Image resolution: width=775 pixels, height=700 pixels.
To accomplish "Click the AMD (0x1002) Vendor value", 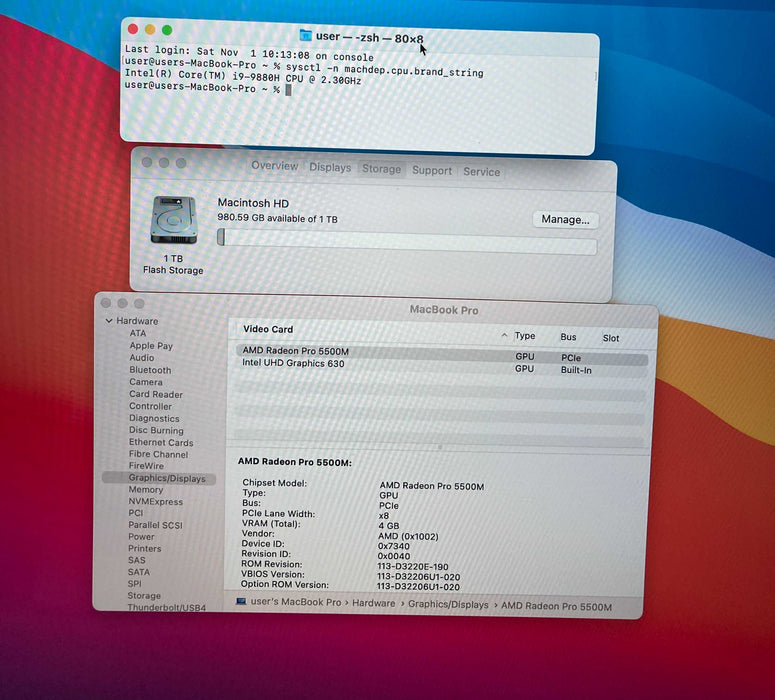I will coord(408,536).
